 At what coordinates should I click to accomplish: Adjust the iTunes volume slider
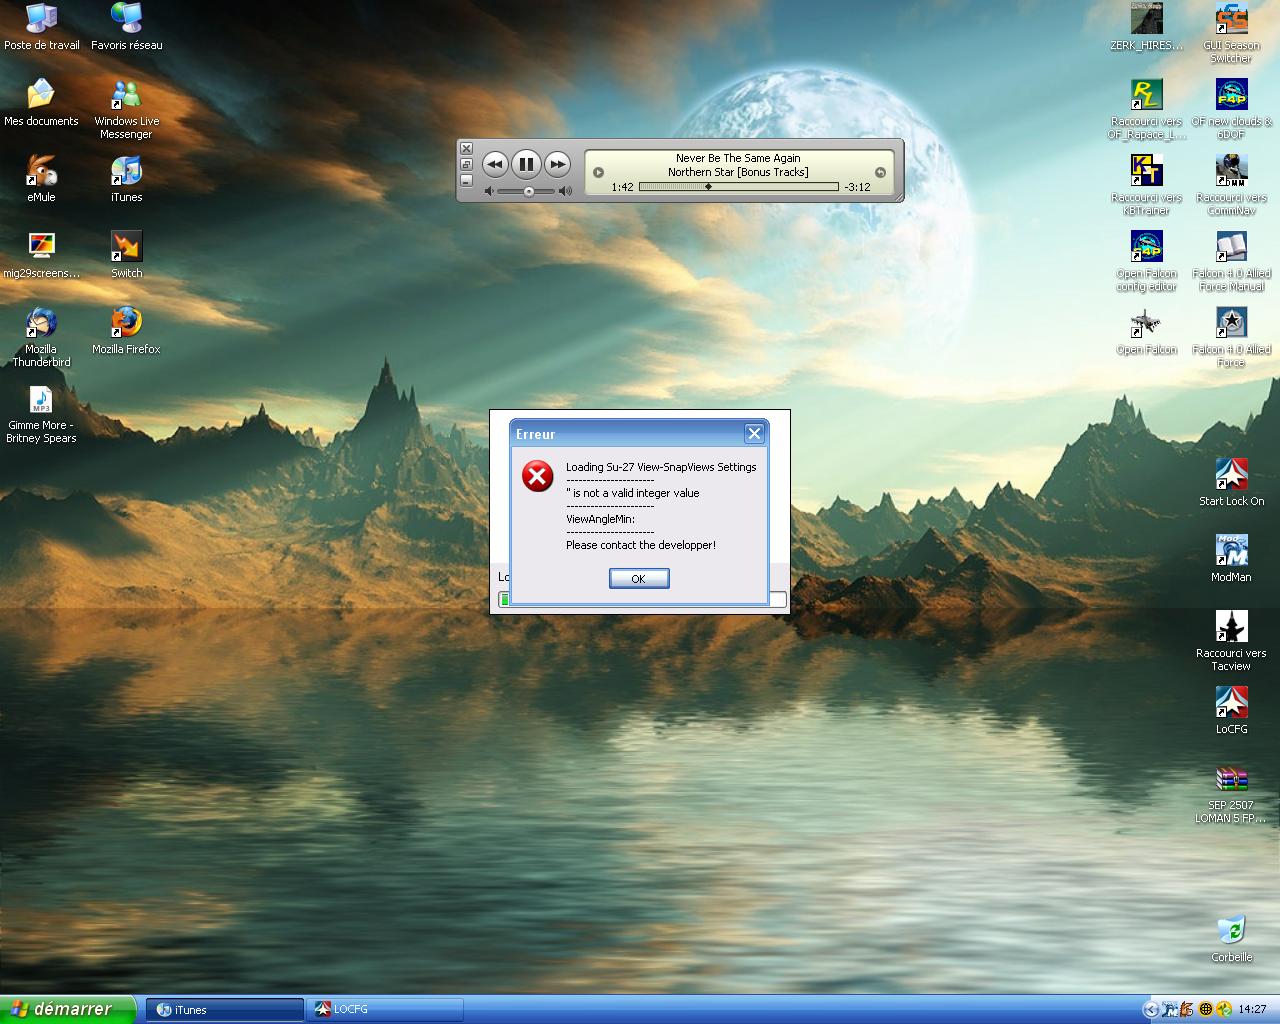[528, 191]
